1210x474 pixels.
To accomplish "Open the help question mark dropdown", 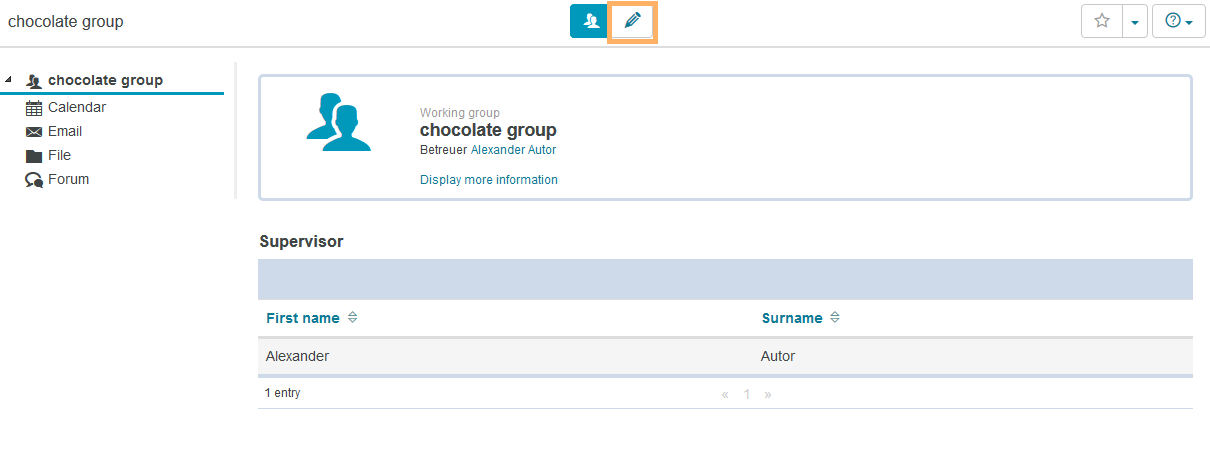I will click(x=1179, y=21).
